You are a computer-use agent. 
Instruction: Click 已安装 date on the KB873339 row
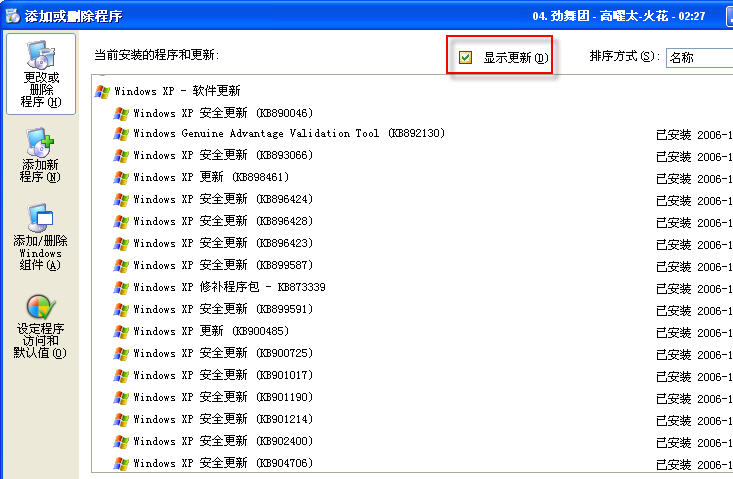click(x=694, y=289)
